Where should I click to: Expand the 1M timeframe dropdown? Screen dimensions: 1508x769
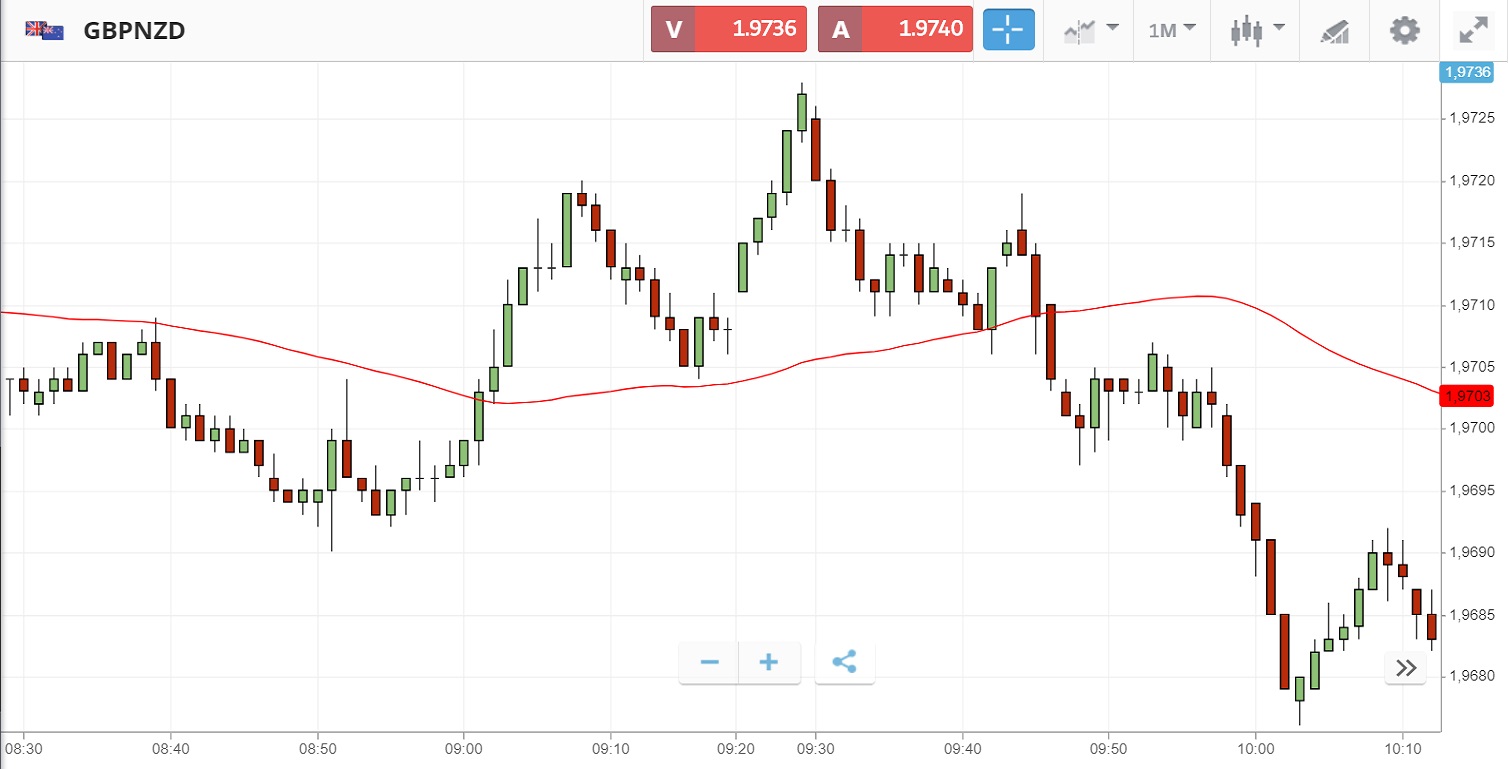click(1172, 30)
